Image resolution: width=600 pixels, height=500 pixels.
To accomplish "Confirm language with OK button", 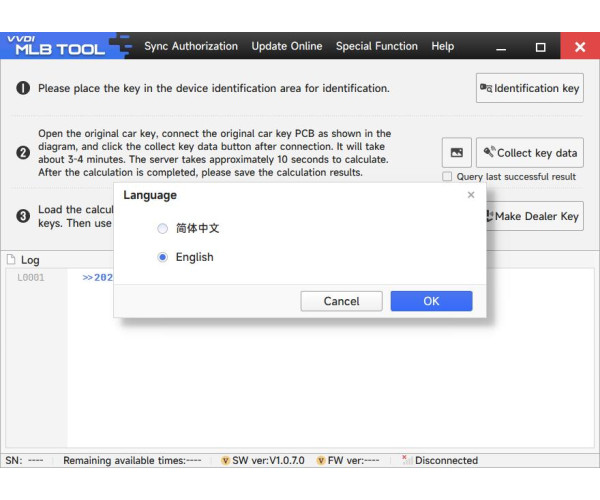I will [431, 301].
